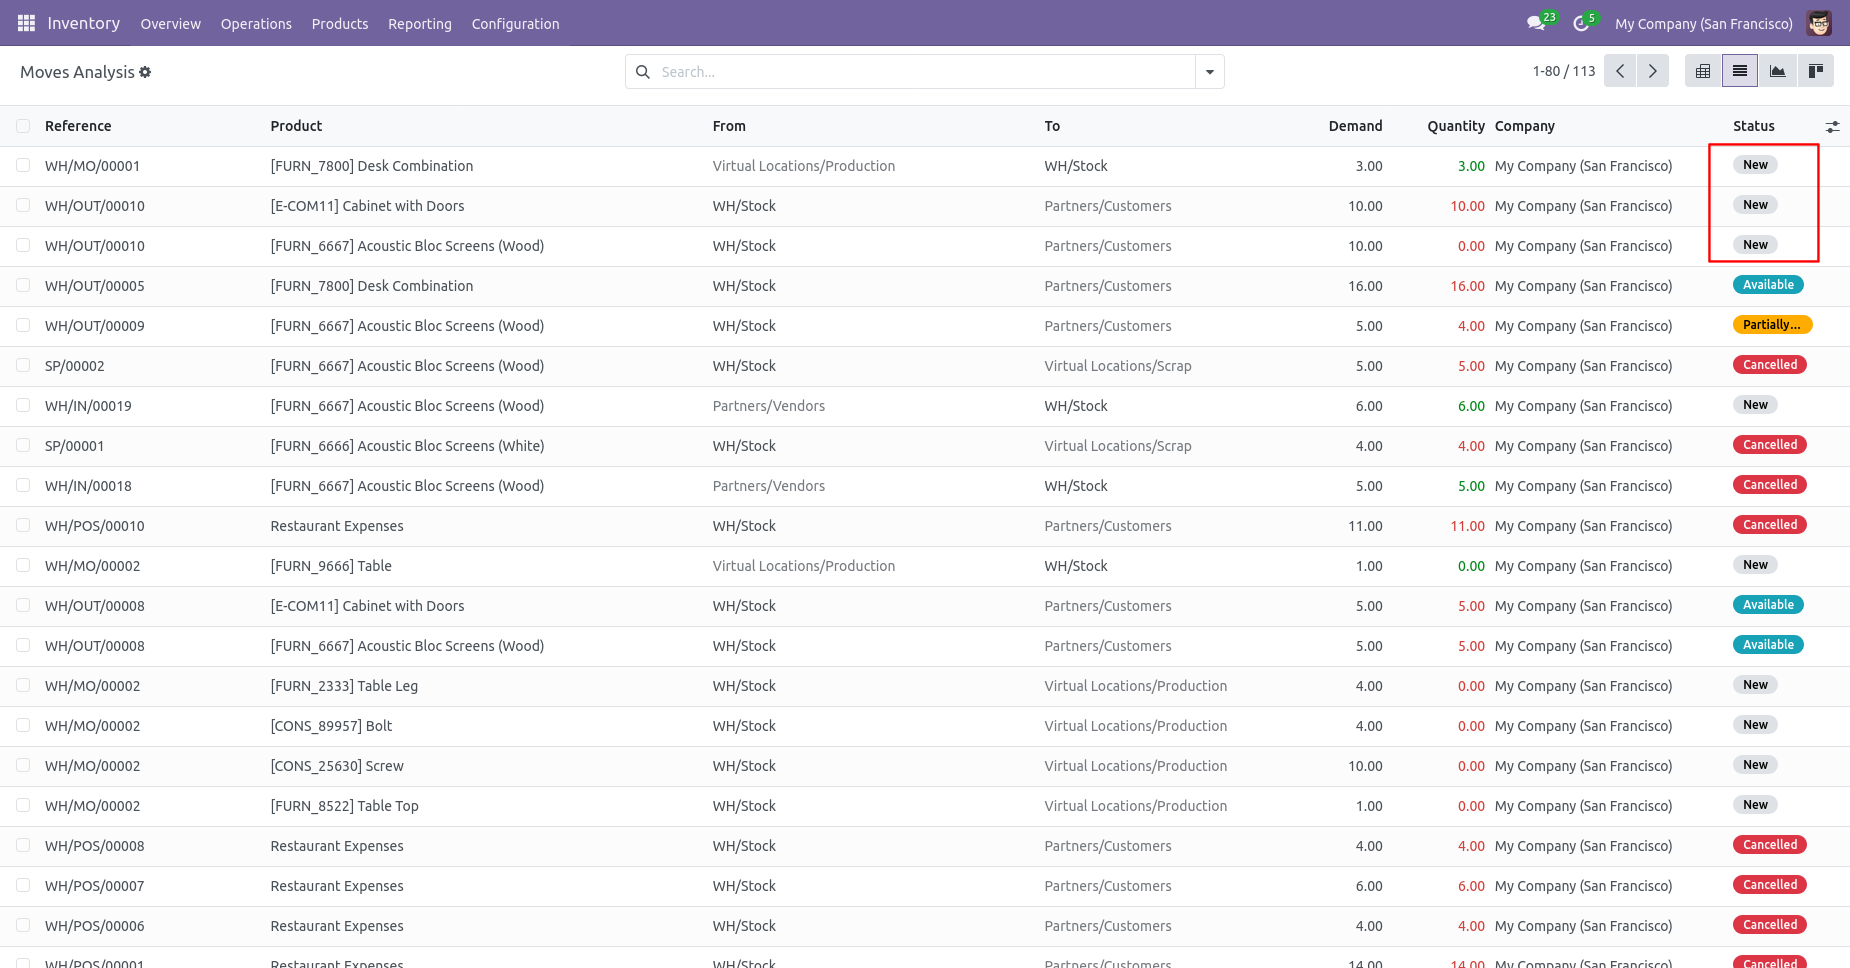Sort by Status column header
The width and height of the screenshot is (1850, 968).
click(x=1754, y=126)
